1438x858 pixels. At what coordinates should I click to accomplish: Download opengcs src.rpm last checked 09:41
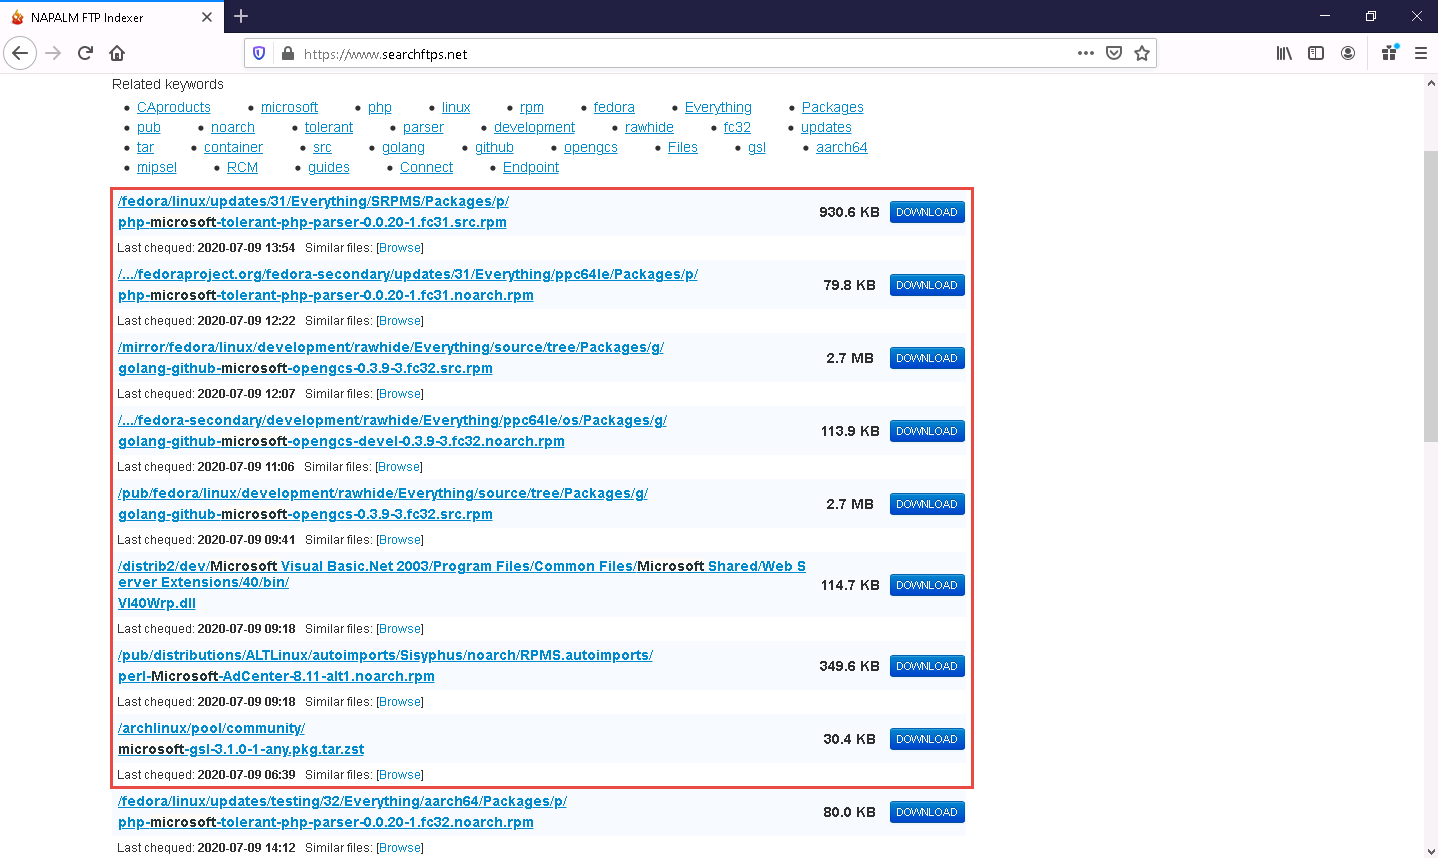[927, 504]
